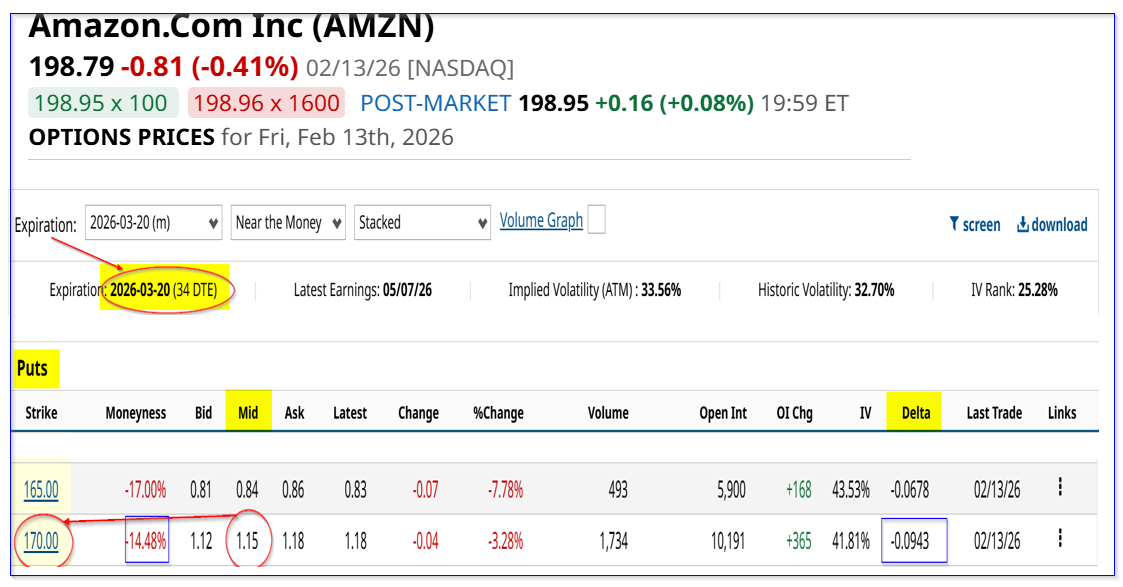Sort by the Moneyness column header

click(x=136, y=412)
